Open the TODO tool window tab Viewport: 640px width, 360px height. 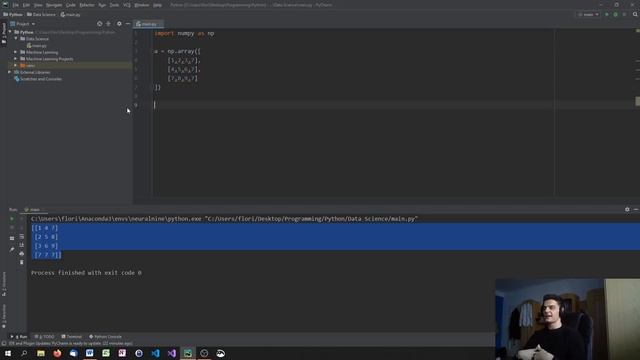[44, 337]
